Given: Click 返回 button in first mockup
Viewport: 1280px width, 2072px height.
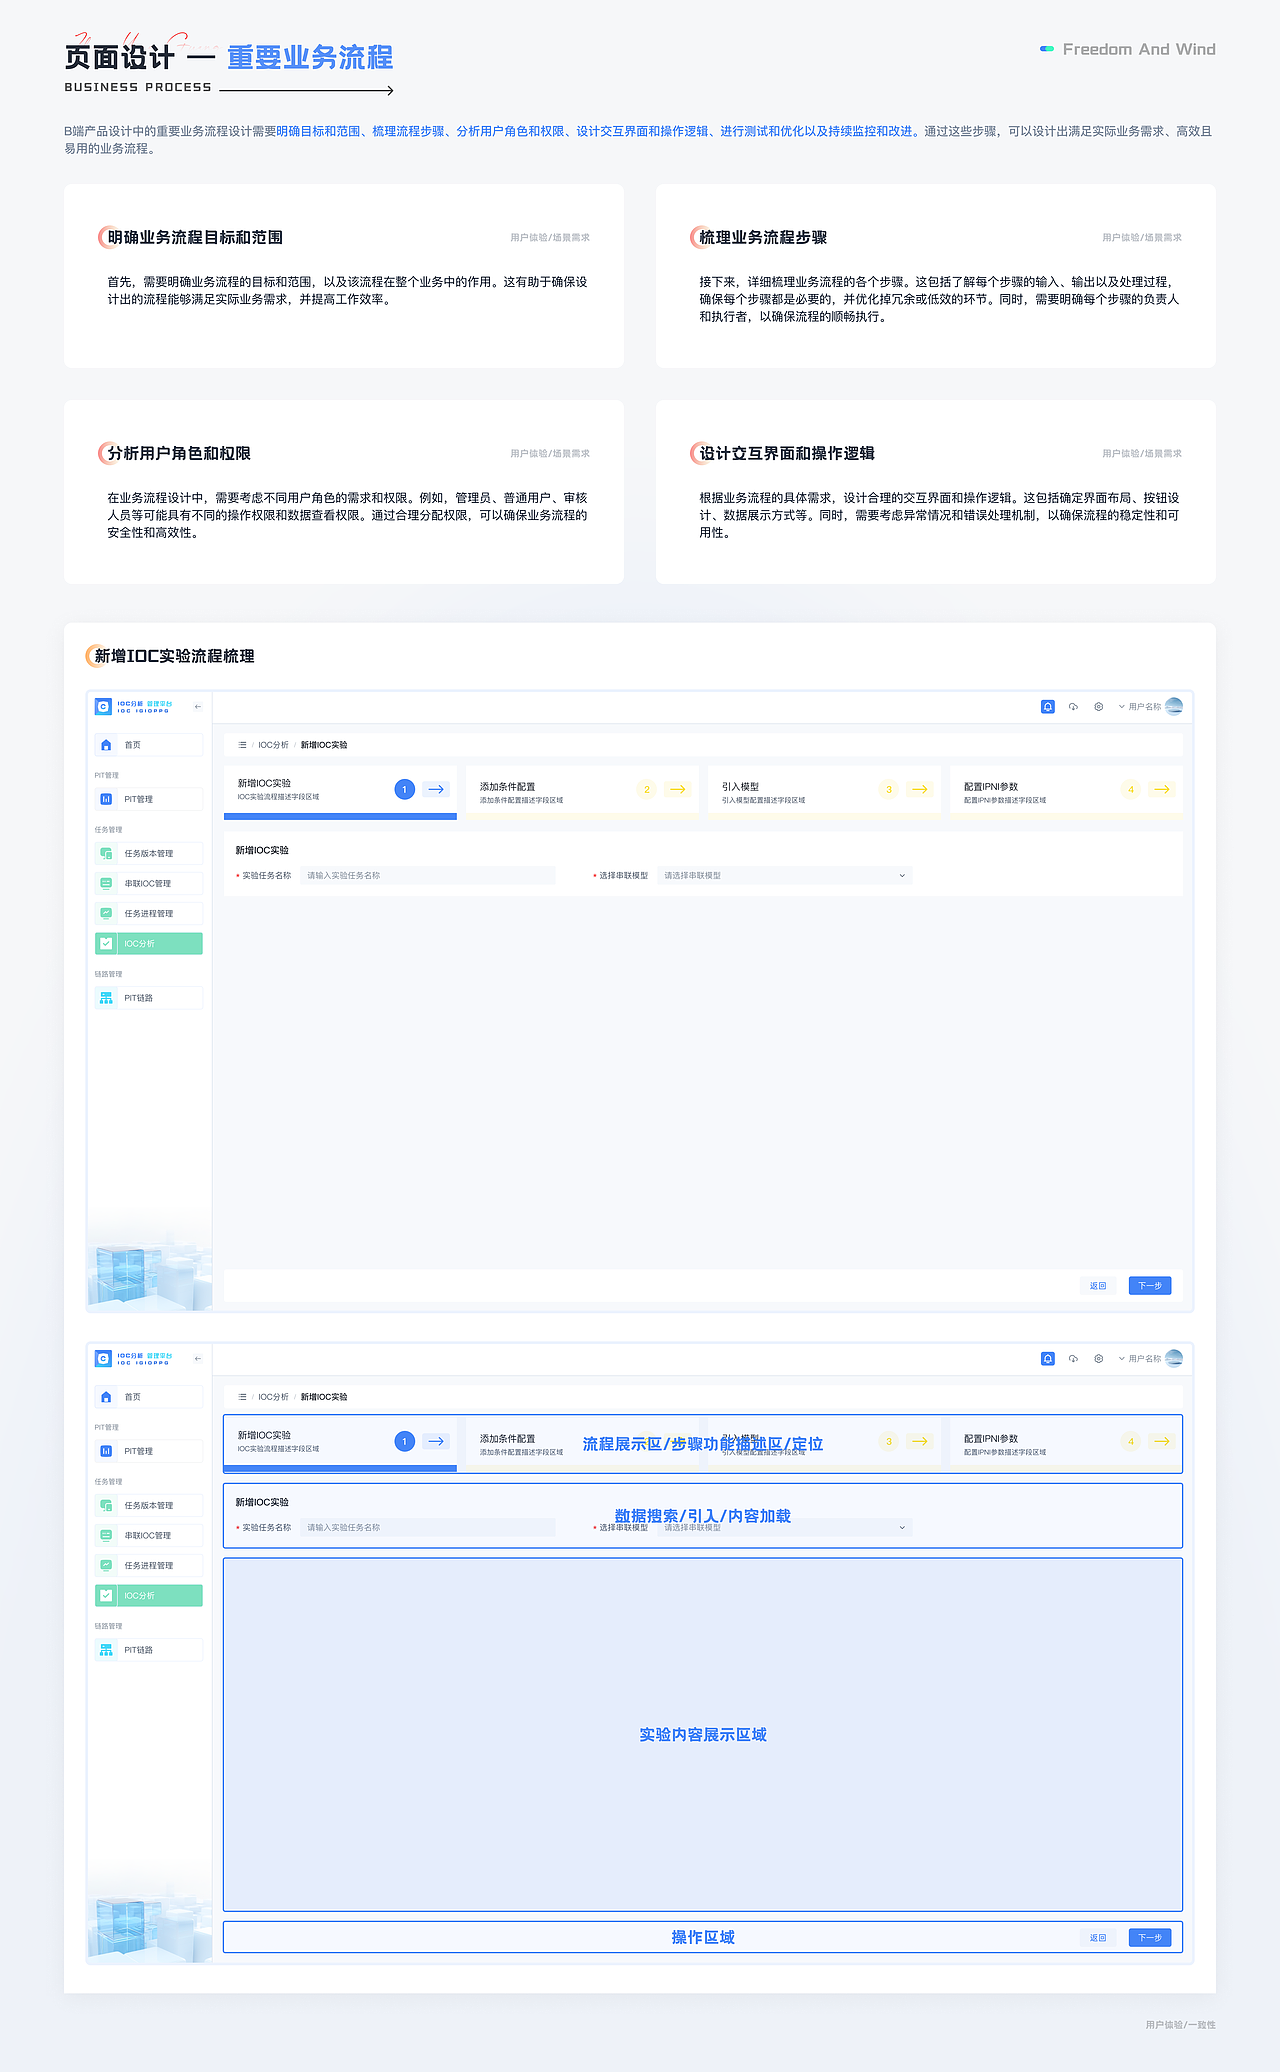Looking at the screenshot, I should click(x=1098, y=1286).
